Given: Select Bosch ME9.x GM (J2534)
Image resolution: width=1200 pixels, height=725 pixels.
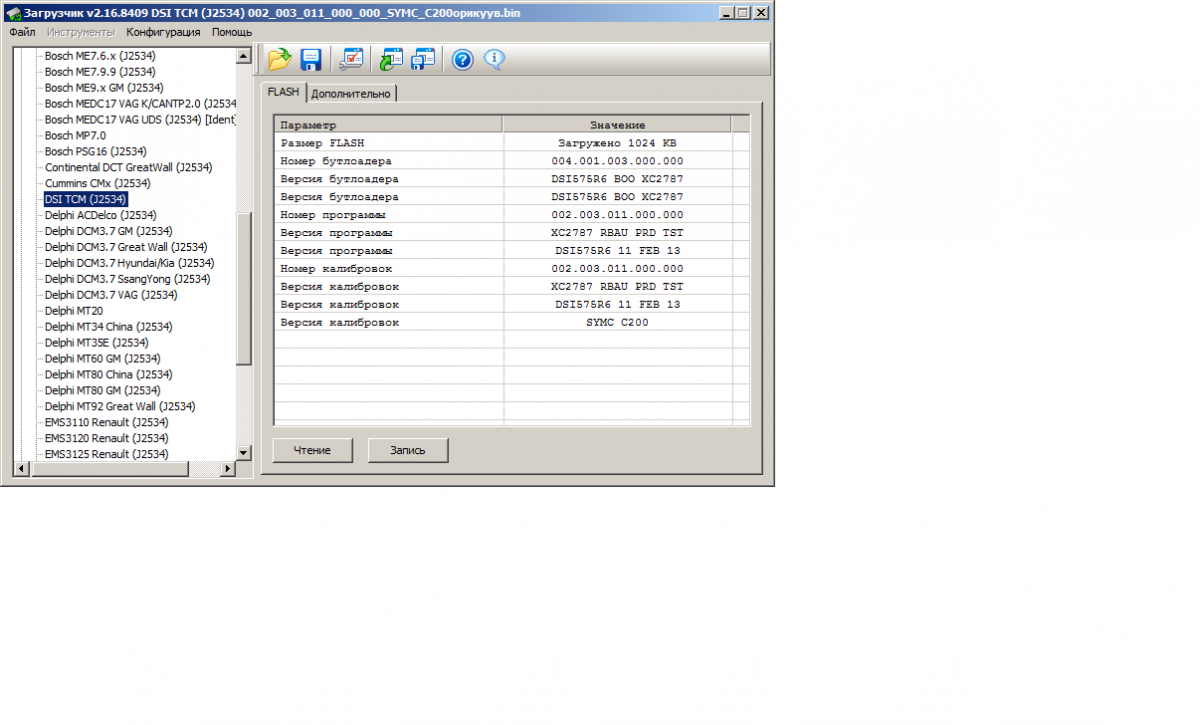Looking at the screenshot, I should [104, 88].
